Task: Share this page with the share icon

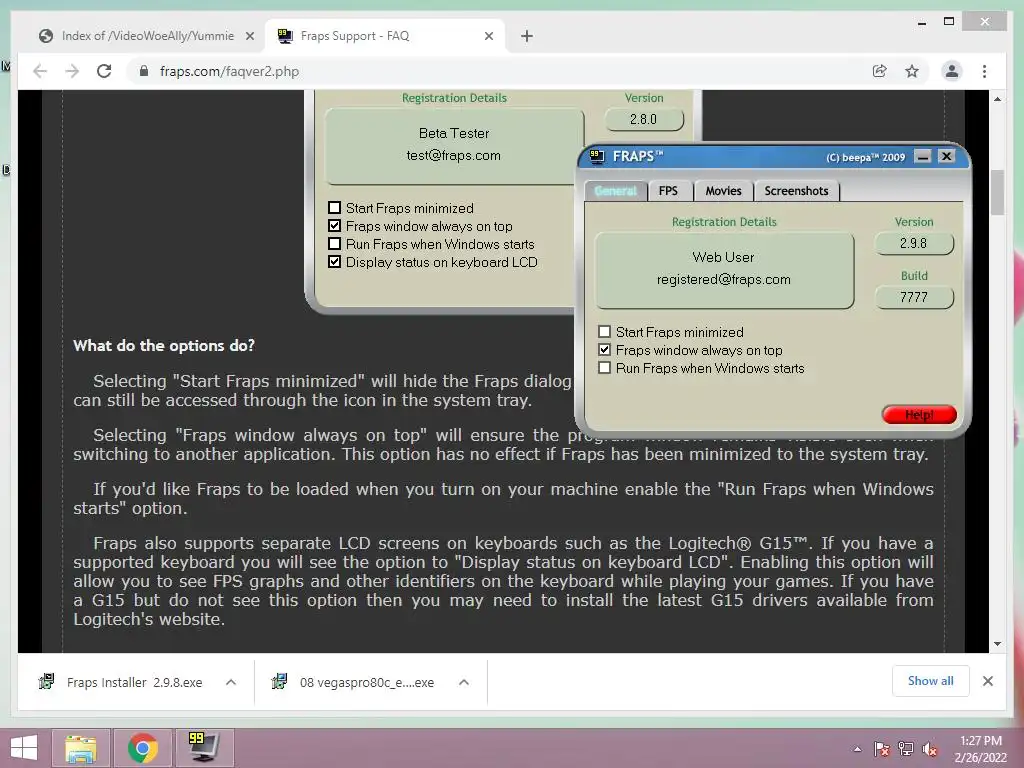Action: (x=880, y=71)
